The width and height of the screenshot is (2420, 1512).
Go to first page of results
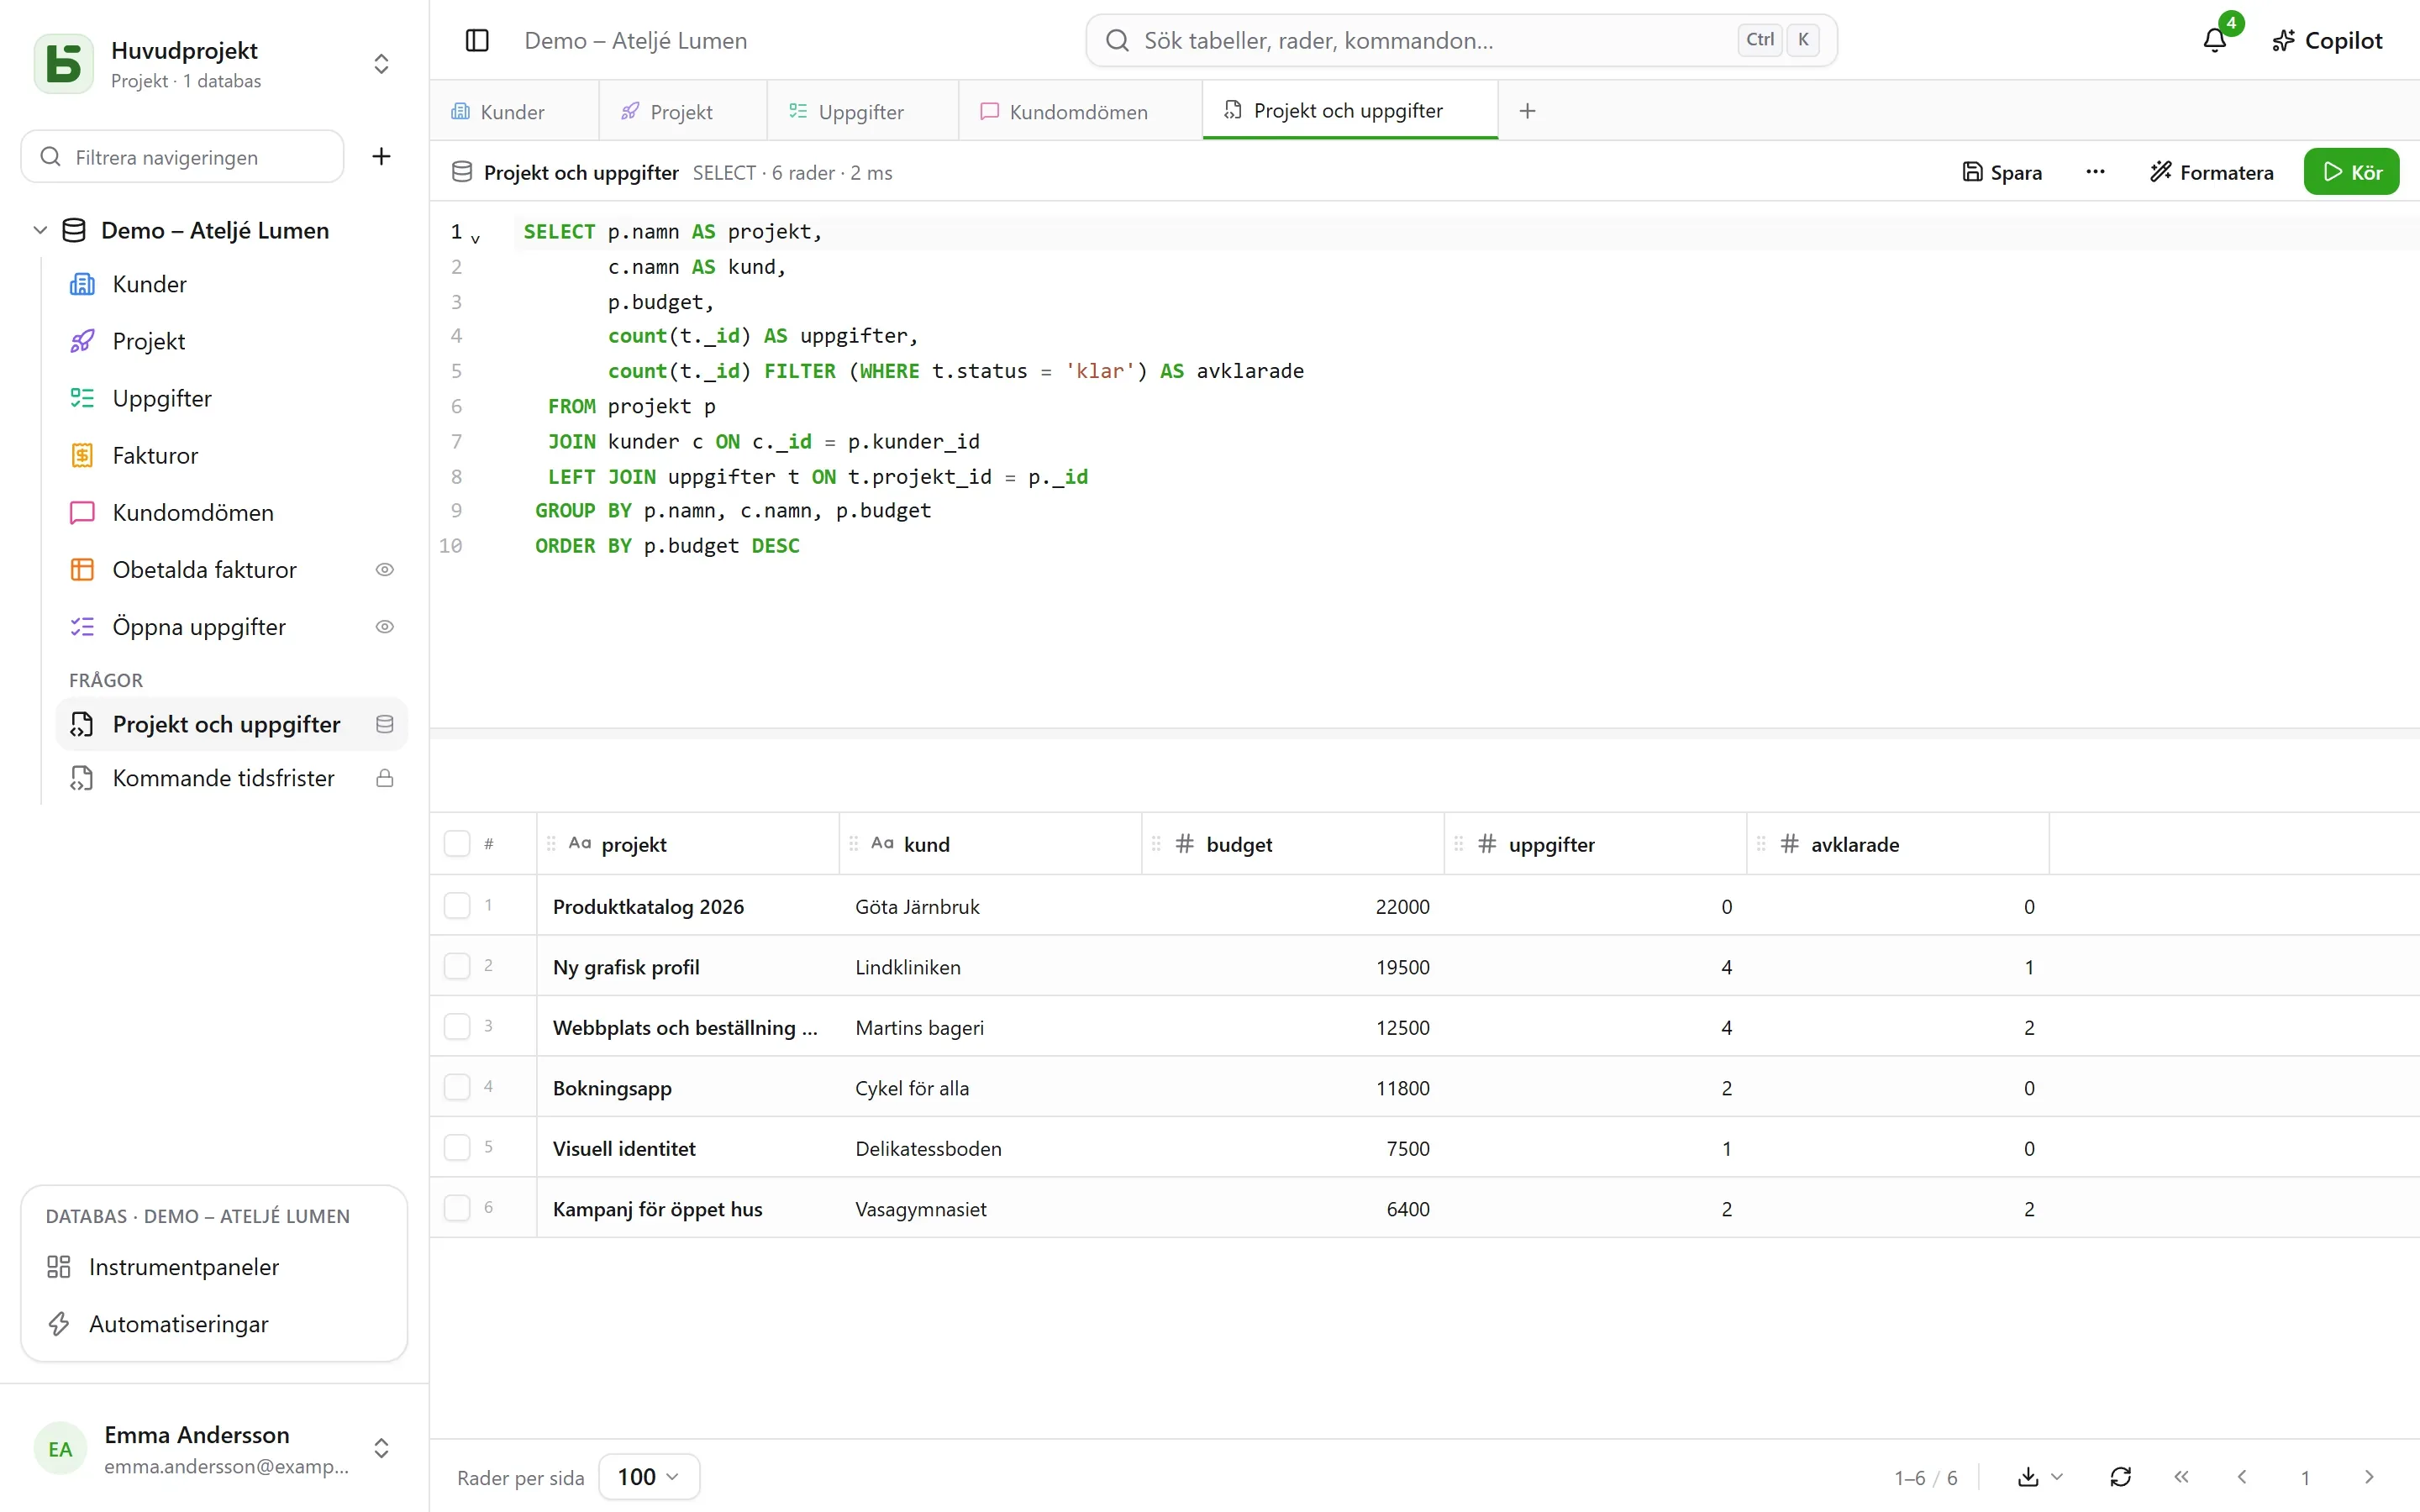[2181, 1477]
